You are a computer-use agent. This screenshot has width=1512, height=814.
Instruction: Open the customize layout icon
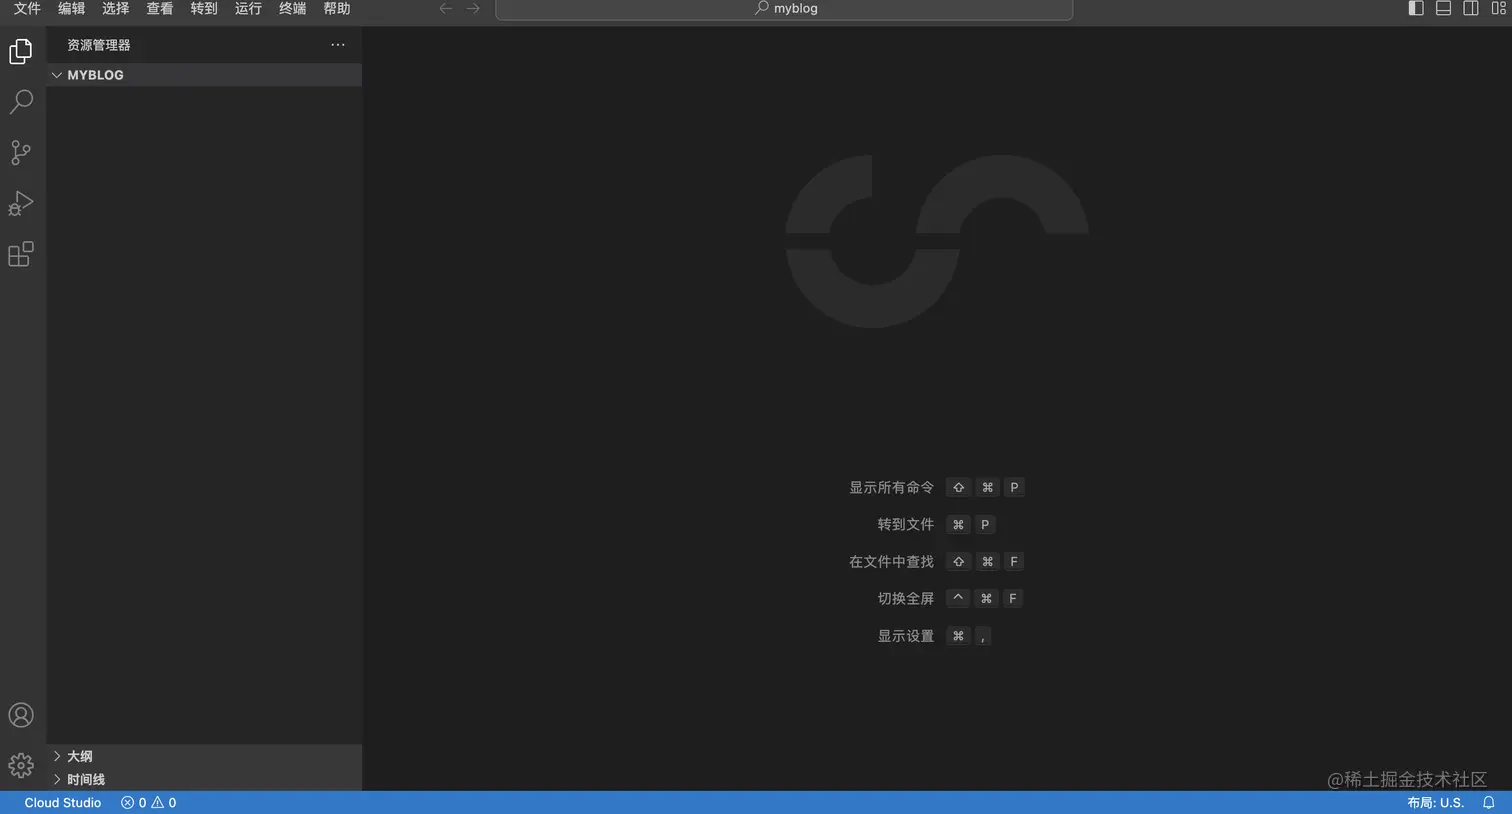1498,8
